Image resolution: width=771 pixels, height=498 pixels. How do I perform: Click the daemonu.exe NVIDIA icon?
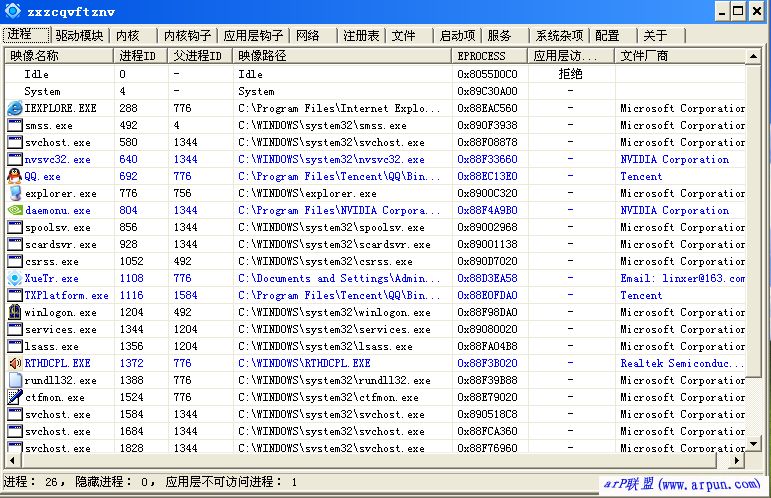tap(15, 210)
